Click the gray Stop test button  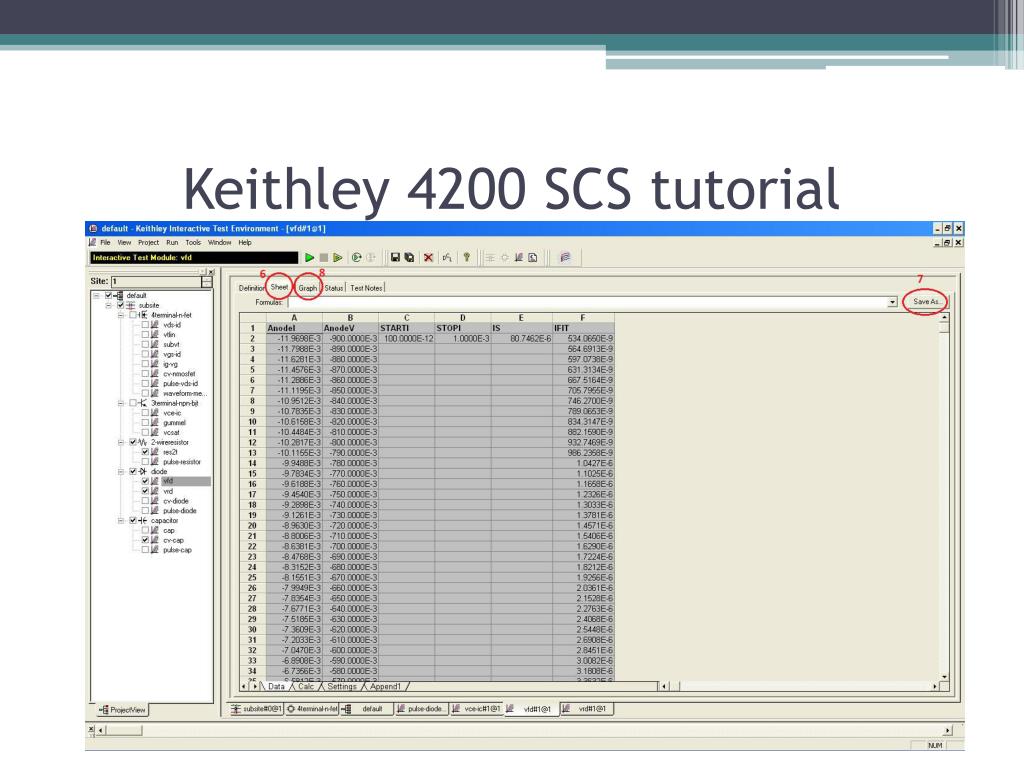tap(324, 258)
